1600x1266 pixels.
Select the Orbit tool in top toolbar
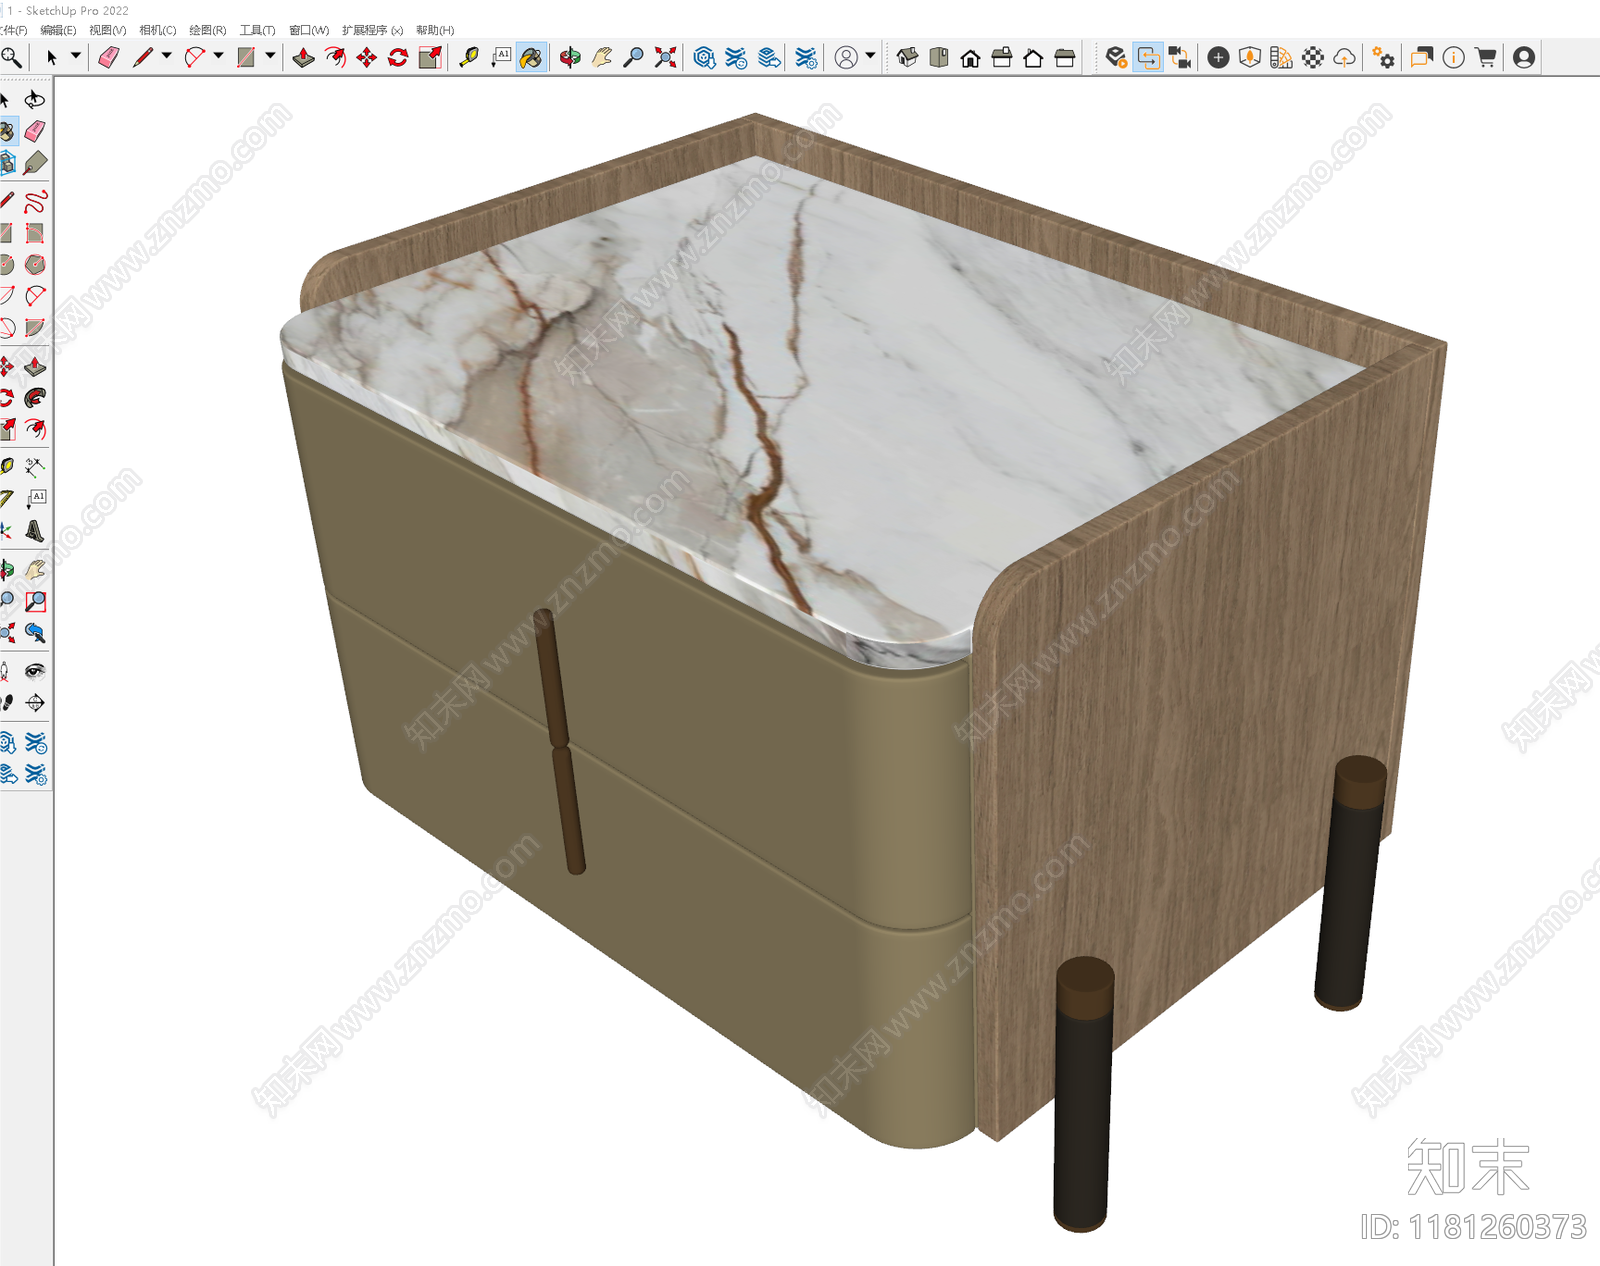pyautogui.click(x=570, y=58)
